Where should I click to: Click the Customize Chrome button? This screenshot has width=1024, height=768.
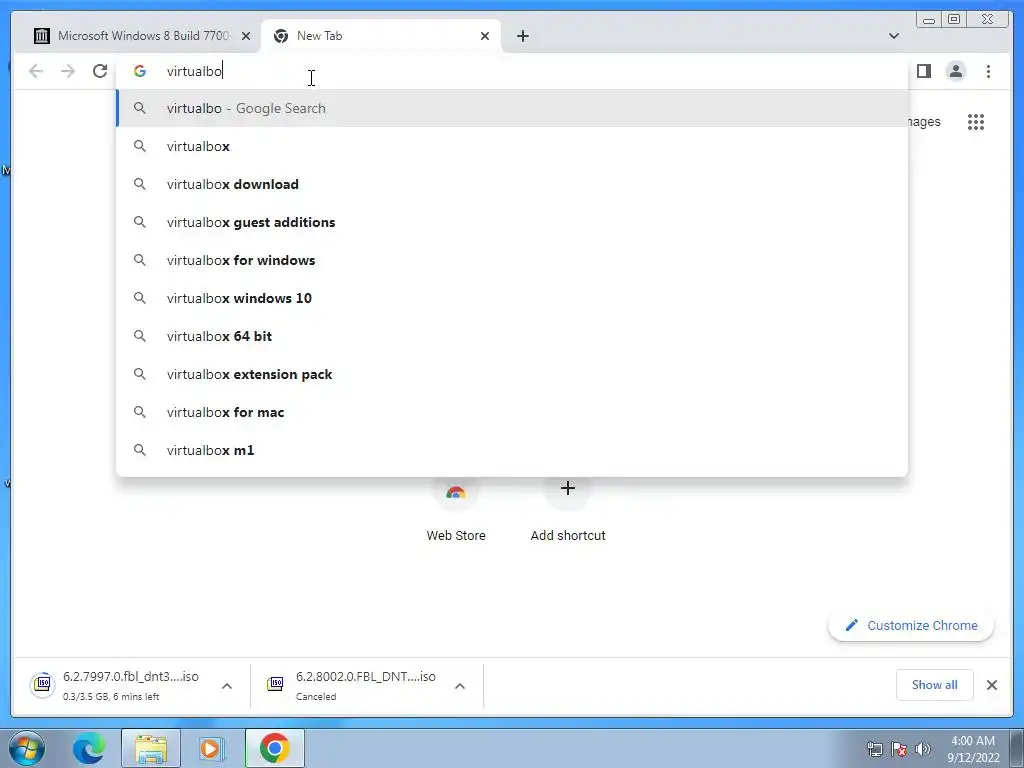tap(911, 626)
